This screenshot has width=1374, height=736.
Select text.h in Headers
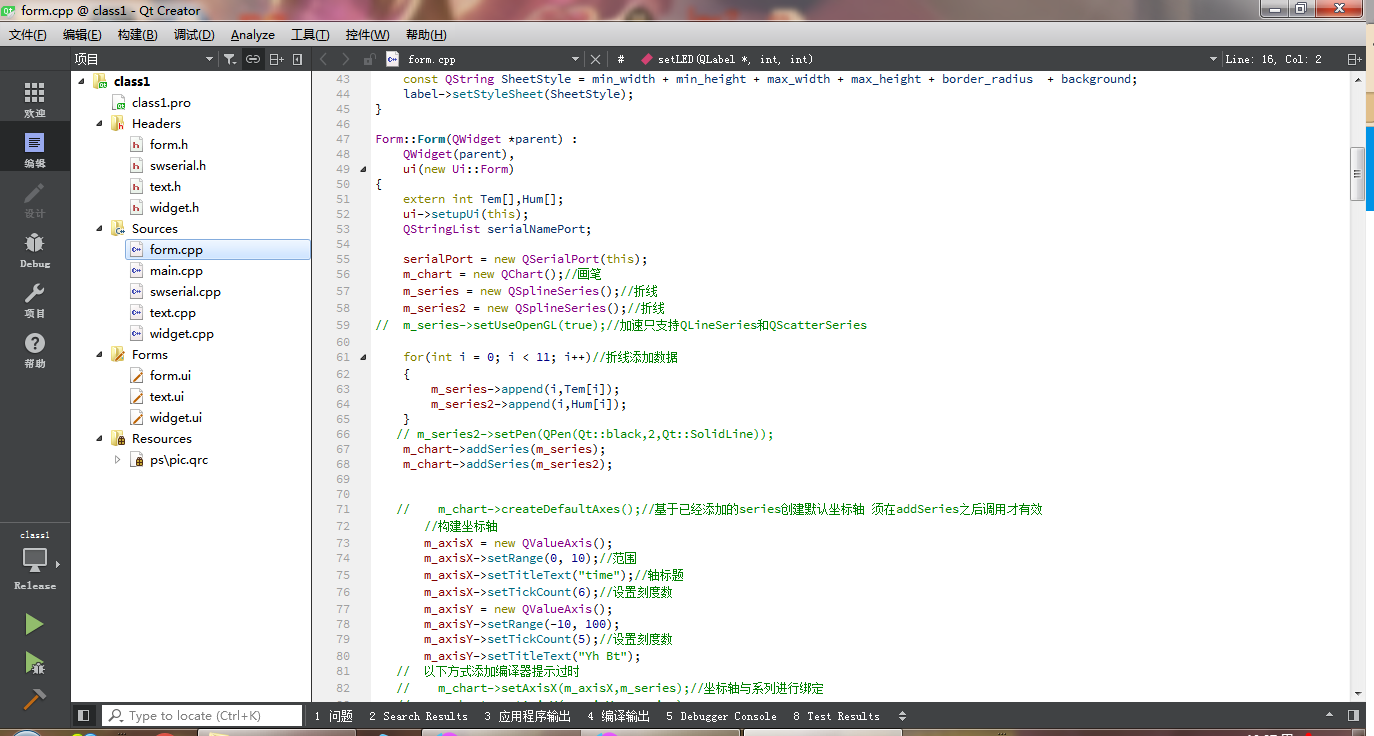click(165, 187)
